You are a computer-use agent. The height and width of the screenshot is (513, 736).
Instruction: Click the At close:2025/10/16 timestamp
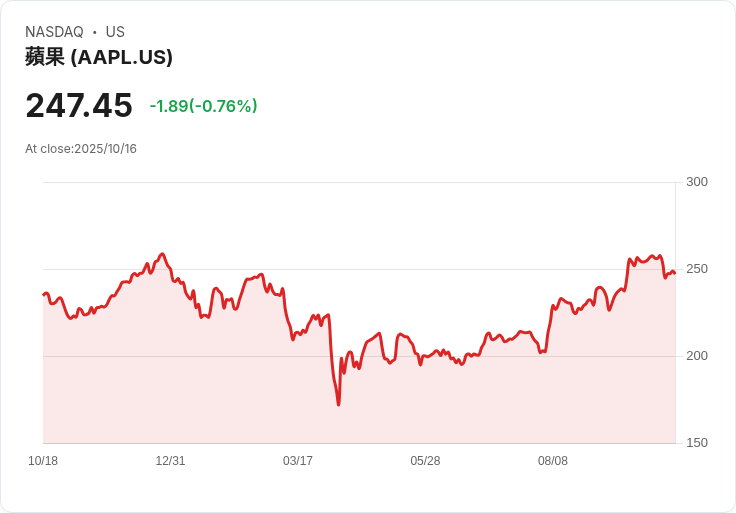[81, 149]
